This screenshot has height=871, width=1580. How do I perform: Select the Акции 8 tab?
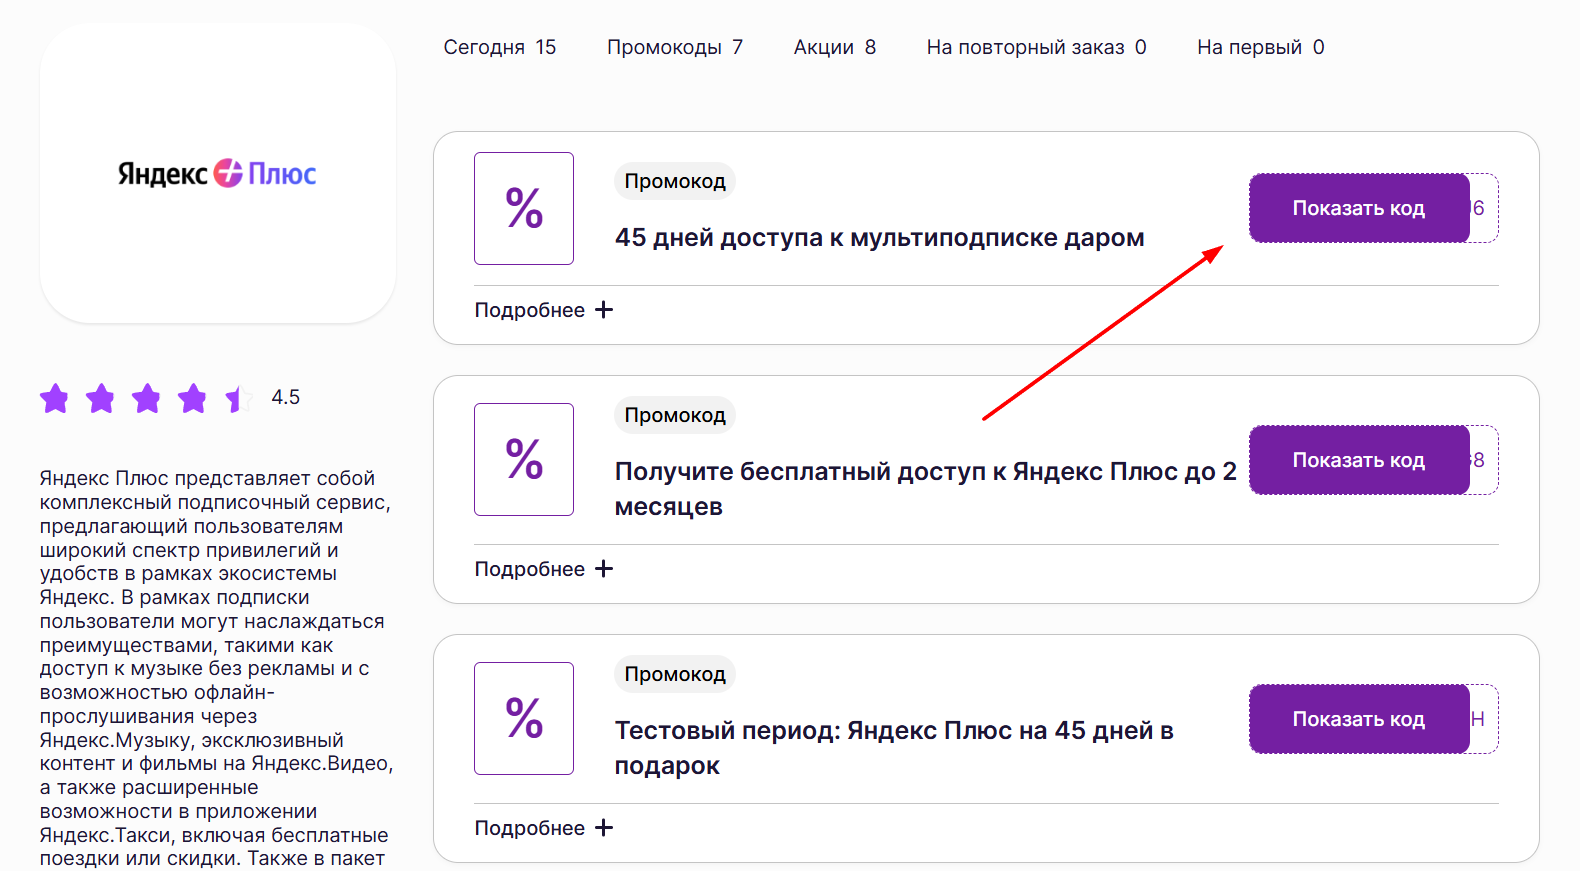coord(835,47)
